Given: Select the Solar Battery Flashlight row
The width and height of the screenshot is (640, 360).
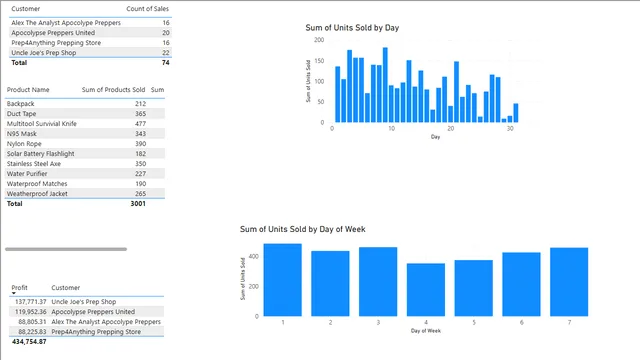Looking at the screenshot, I should tap(85, 153).
